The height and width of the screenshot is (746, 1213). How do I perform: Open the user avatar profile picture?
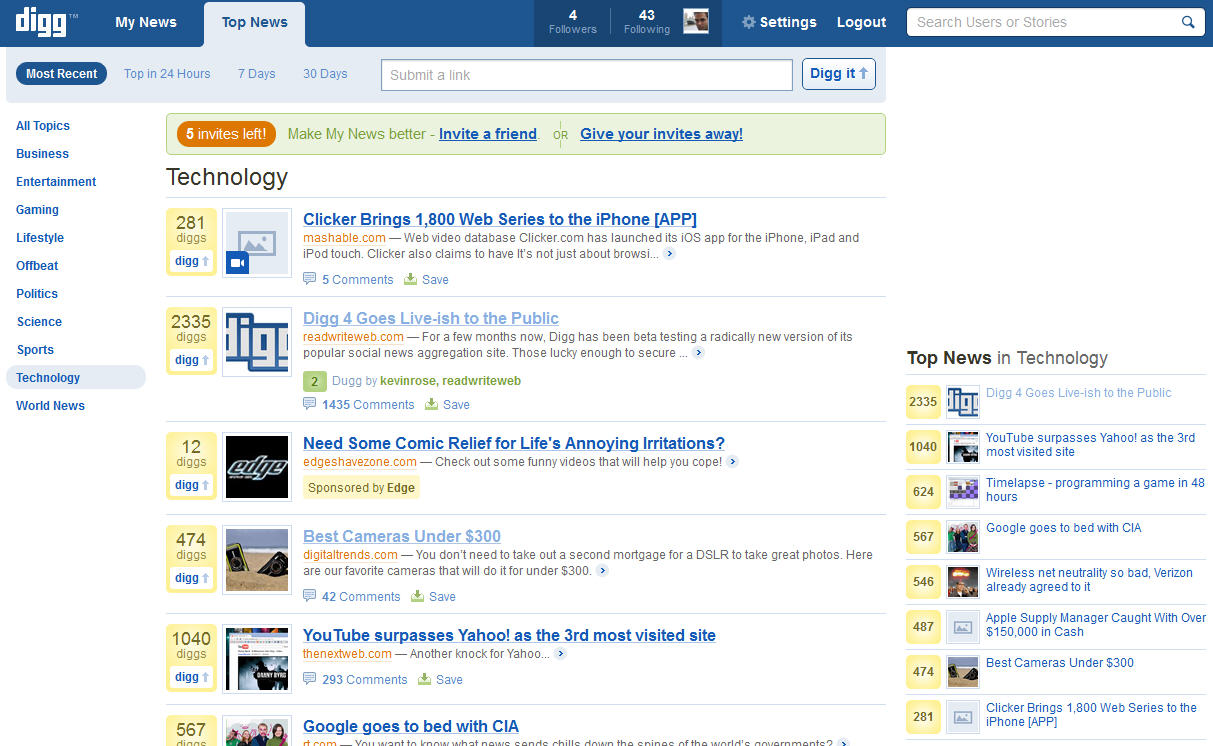click(x=696, y=21)
